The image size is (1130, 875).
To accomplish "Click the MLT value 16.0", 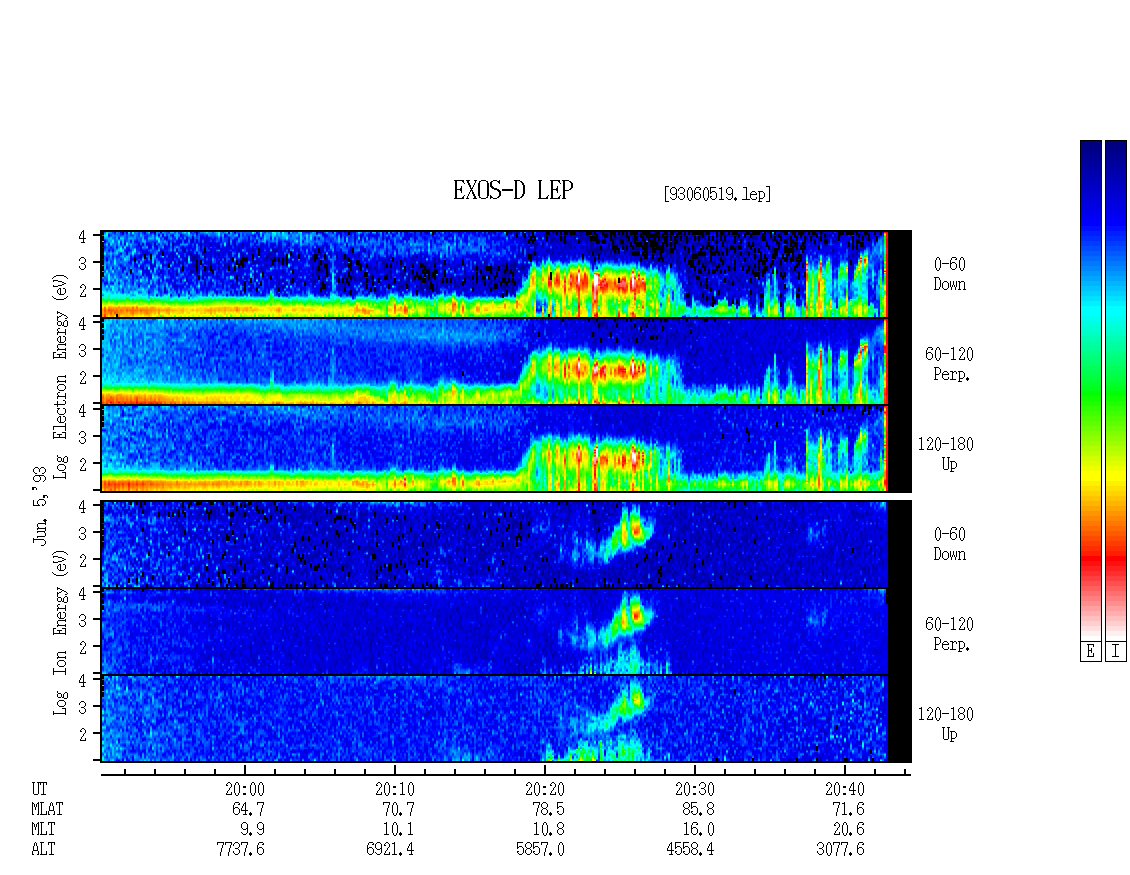I will [x=698, y=830].
